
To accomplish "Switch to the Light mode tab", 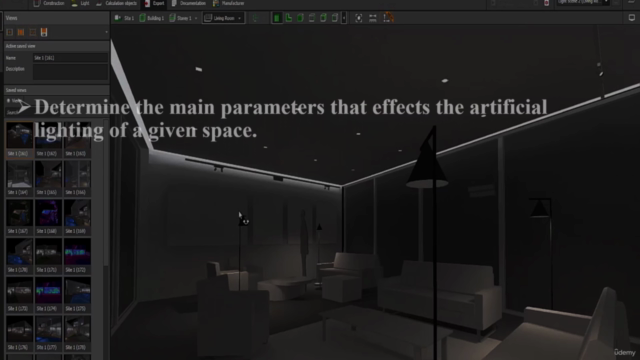I will [80, 3].
